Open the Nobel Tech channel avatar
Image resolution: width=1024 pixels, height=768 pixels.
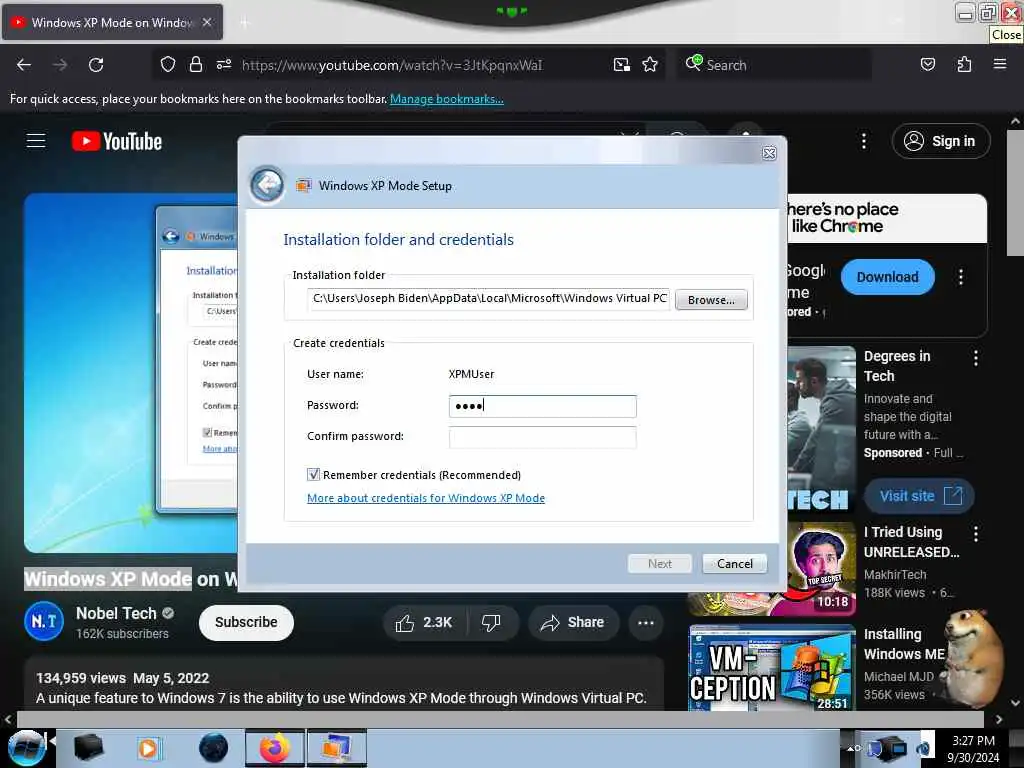pos(44,621)
